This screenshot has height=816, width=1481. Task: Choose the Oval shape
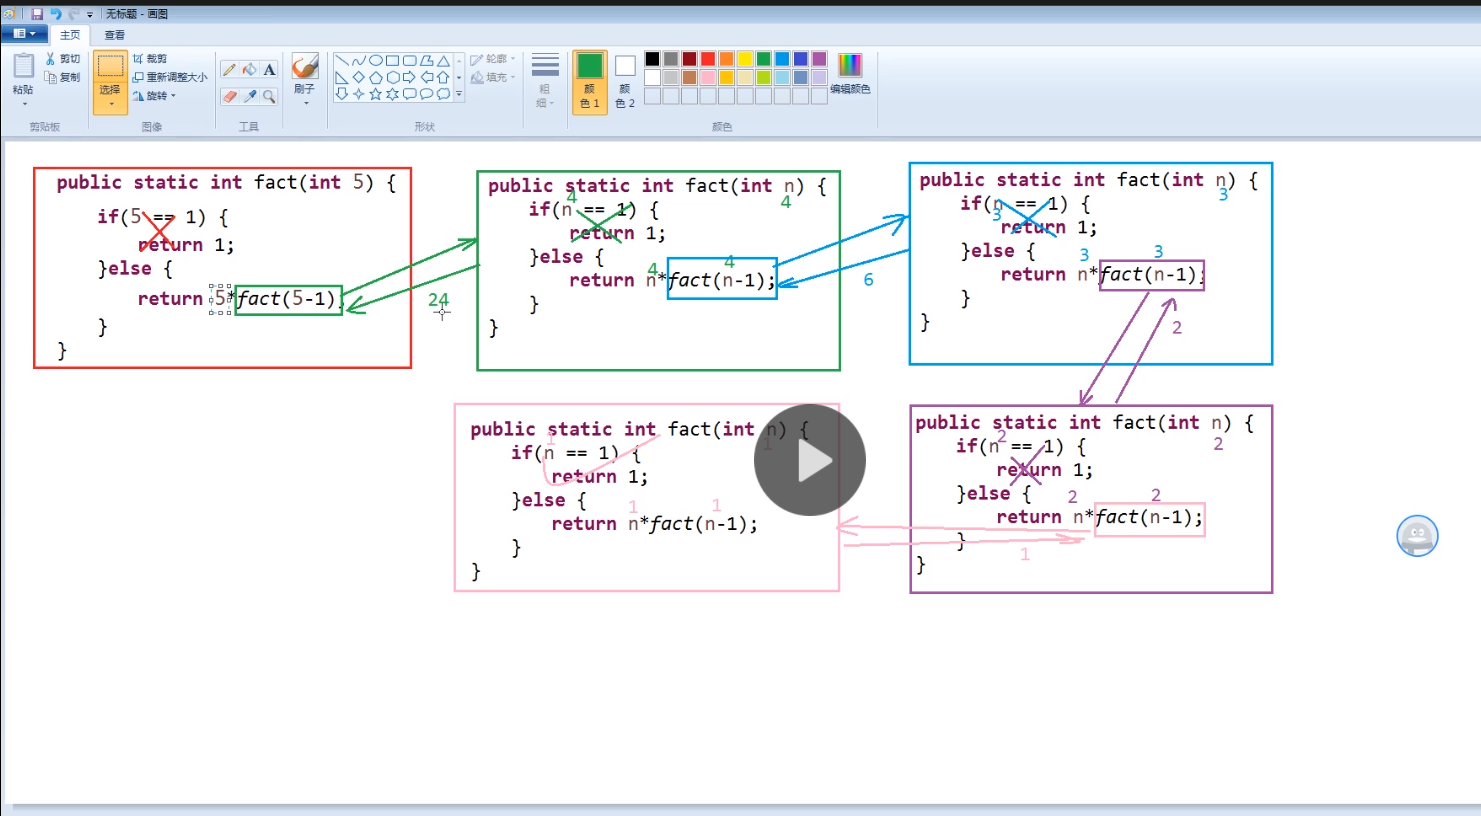click(376, 60)
